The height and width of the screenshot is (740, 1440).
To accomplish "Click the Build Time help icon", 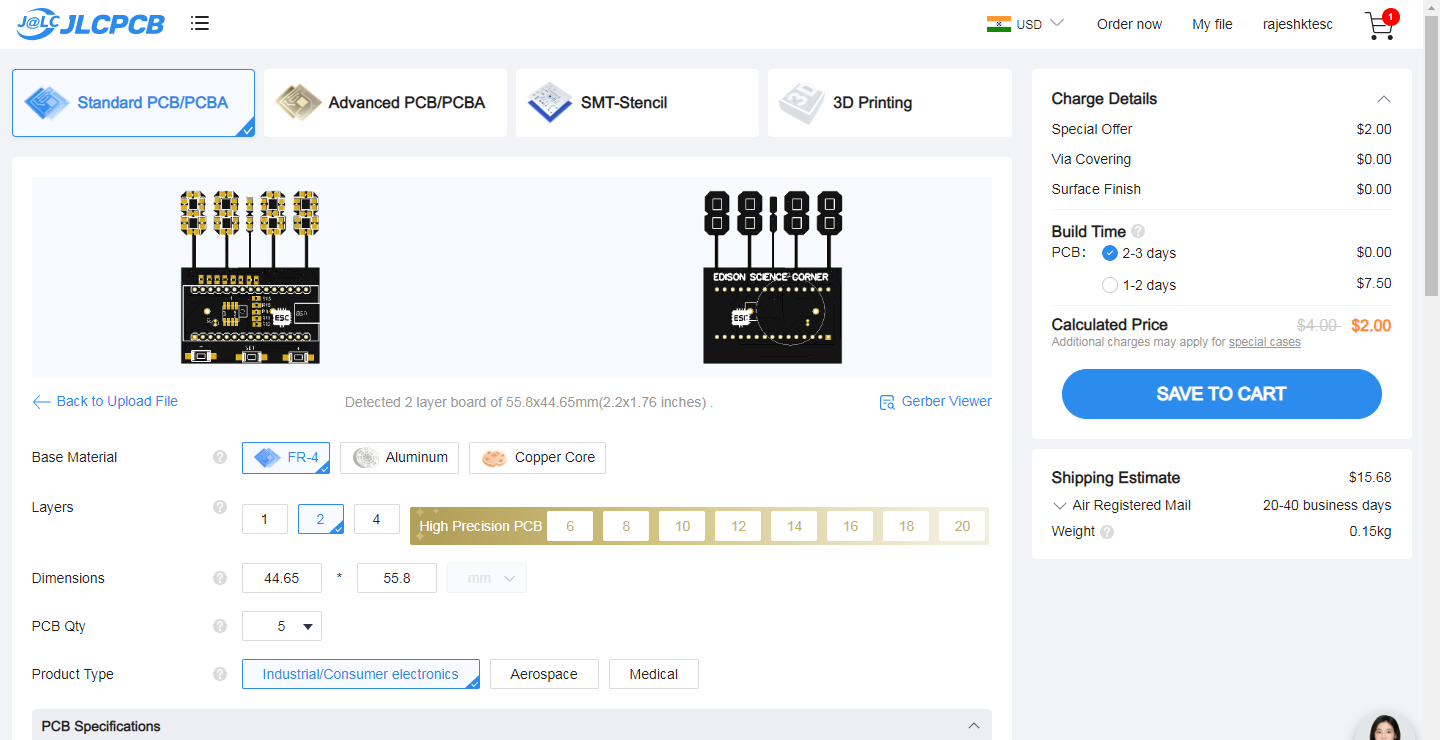I will click(x=1138, y=231).
